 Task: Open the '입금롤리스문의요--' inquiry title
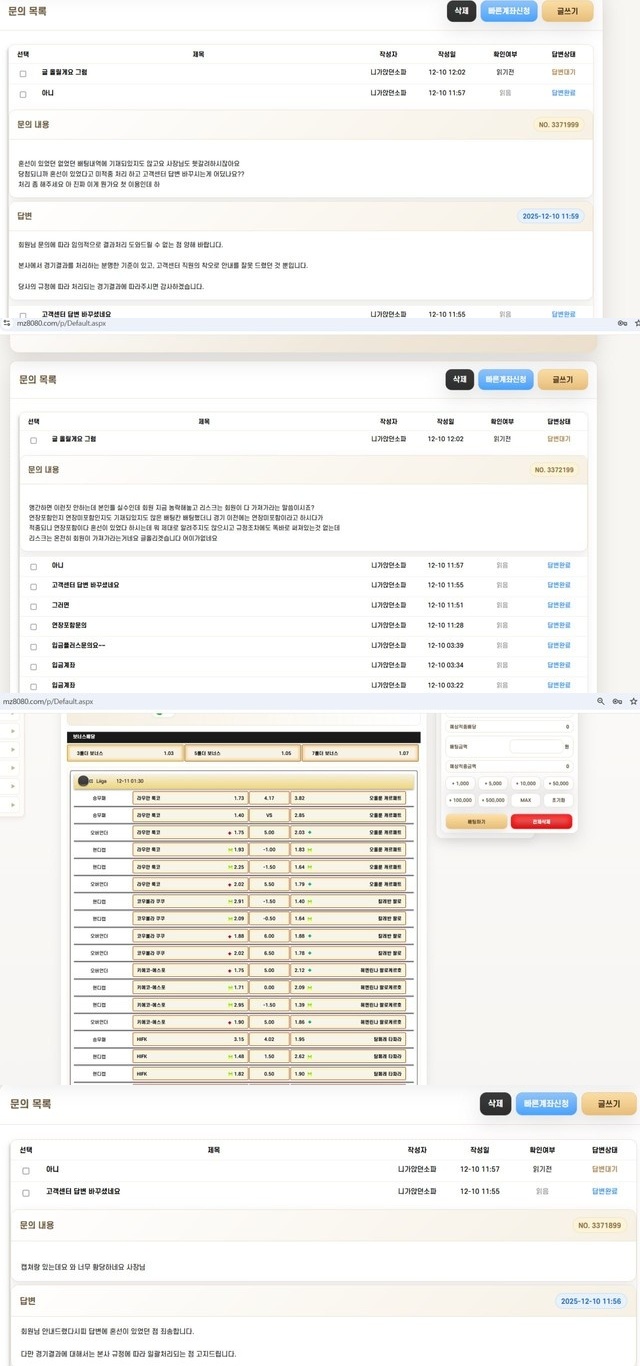pyautogui.click(x=78, y=645)
